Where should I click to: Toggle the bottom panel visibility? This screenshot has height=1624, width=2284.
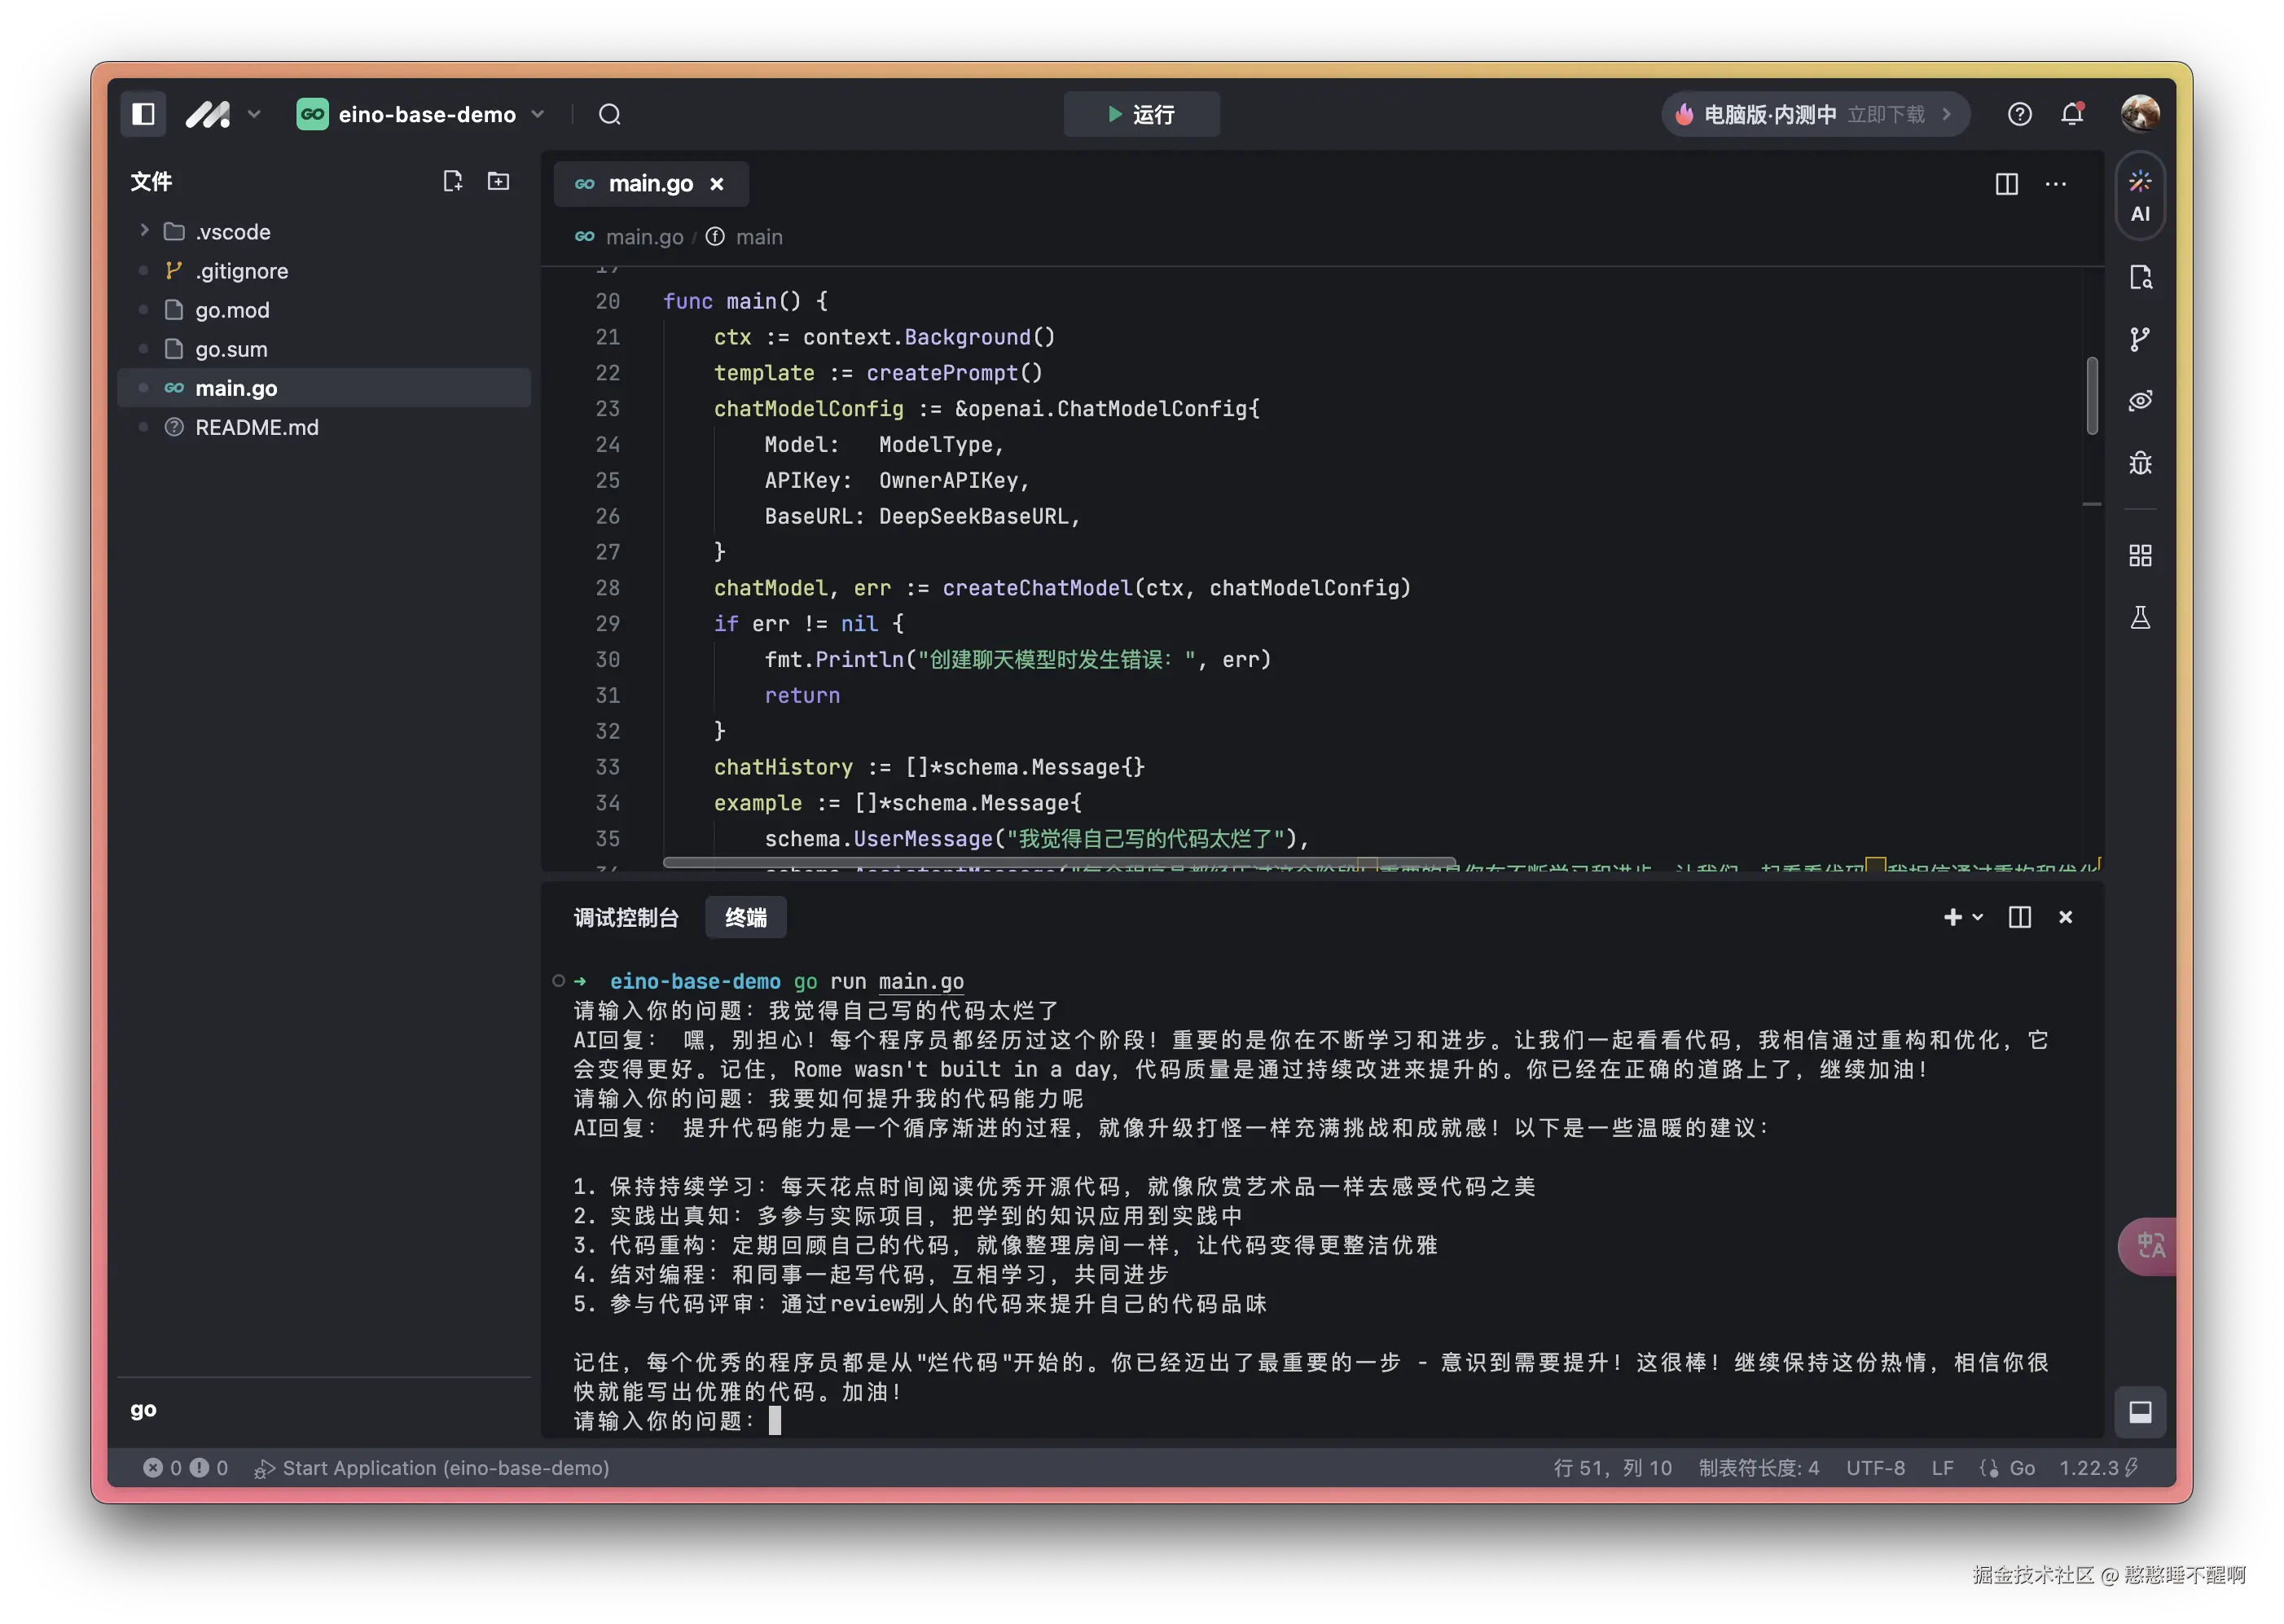2139,1411
